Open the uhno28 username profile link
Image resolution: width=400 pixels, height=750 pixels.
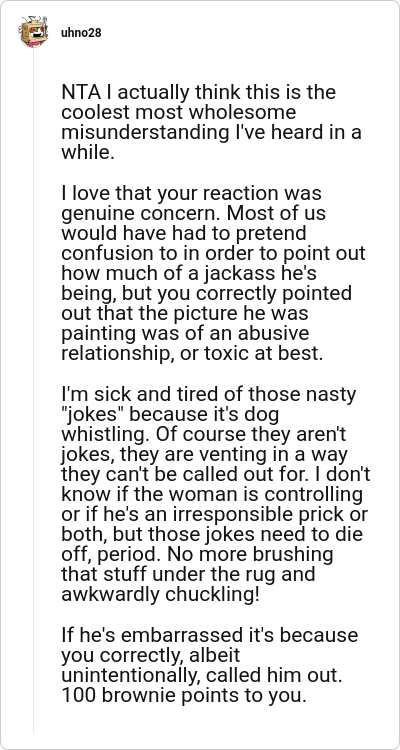click(x=81, y=33)
